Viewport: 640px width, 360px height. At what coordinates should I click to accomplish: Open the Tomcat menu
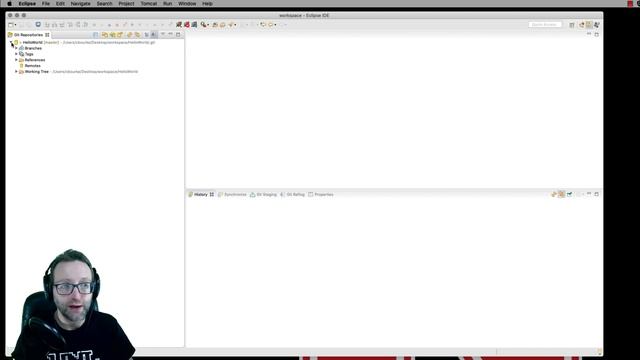[x=149, y=4]
